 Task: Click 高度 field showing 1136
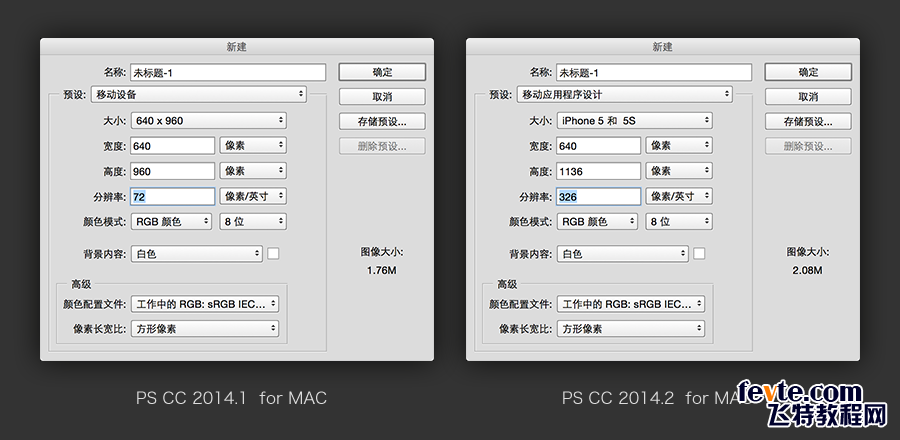[599, 171]
